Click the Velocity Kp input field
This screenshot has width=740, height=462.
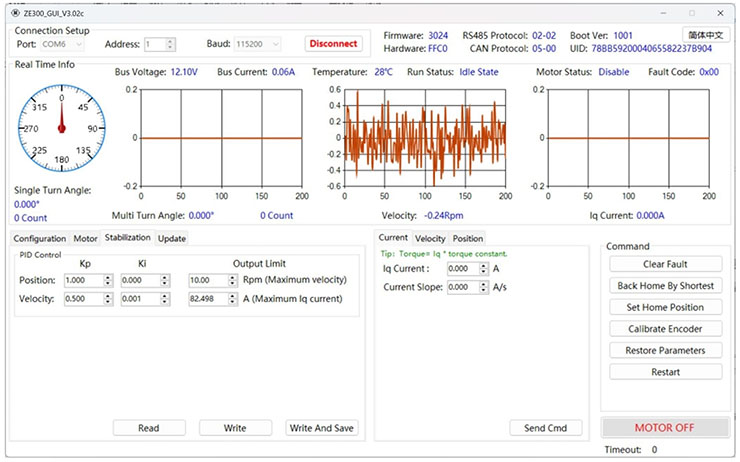point(84,299)
